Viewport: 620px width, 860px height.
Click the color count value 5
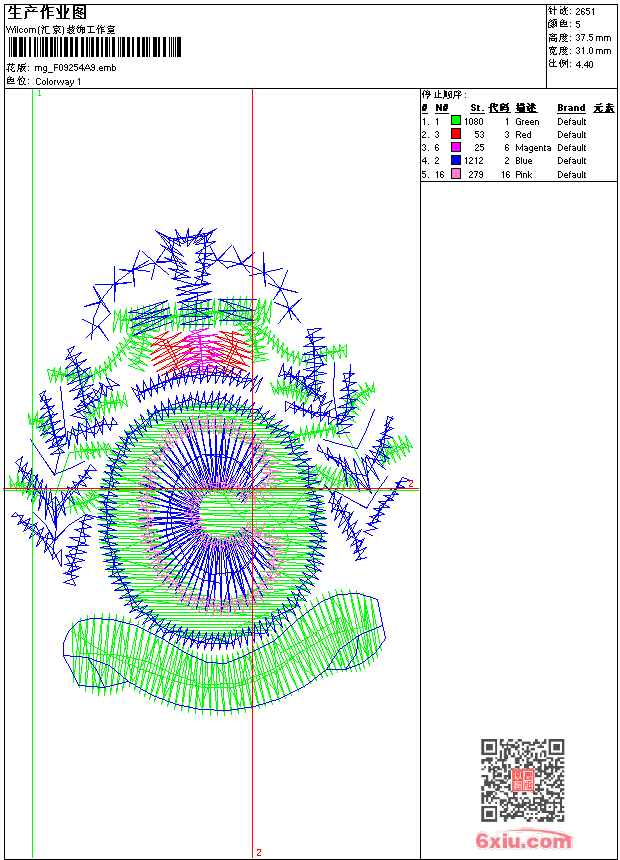click(x=578, y=24)
